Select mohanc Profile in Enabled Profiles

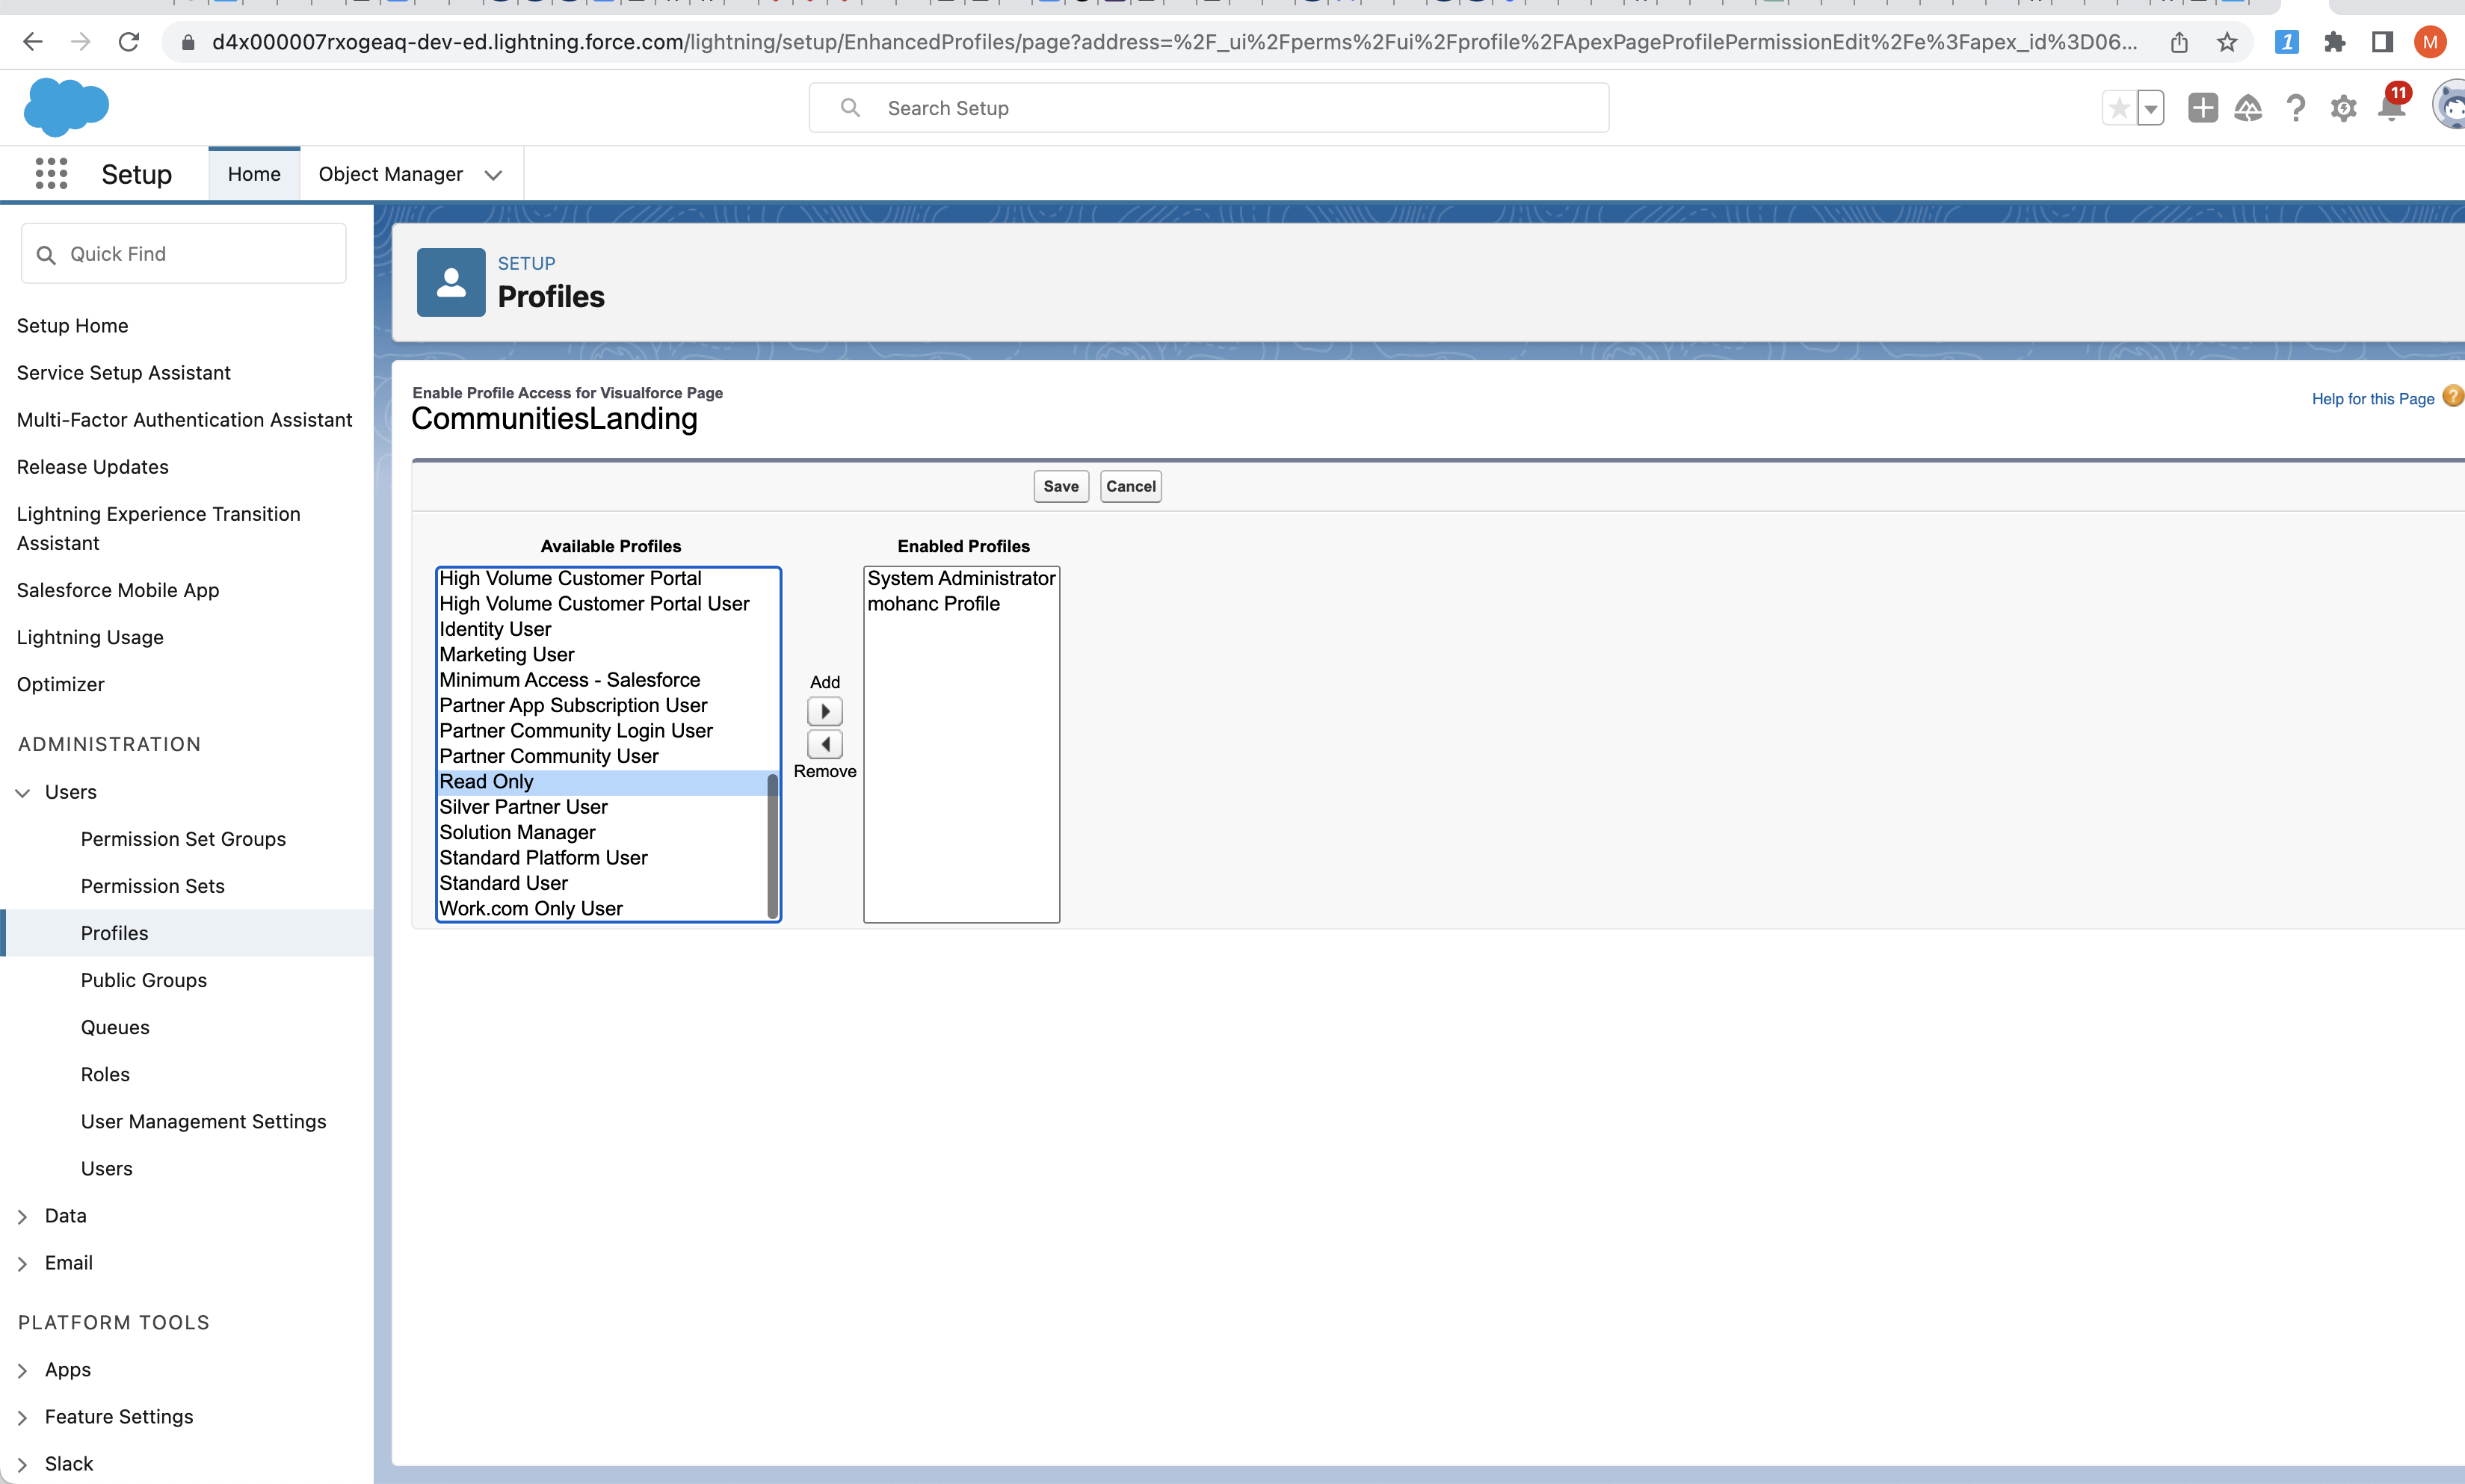(x=961, y=604)
